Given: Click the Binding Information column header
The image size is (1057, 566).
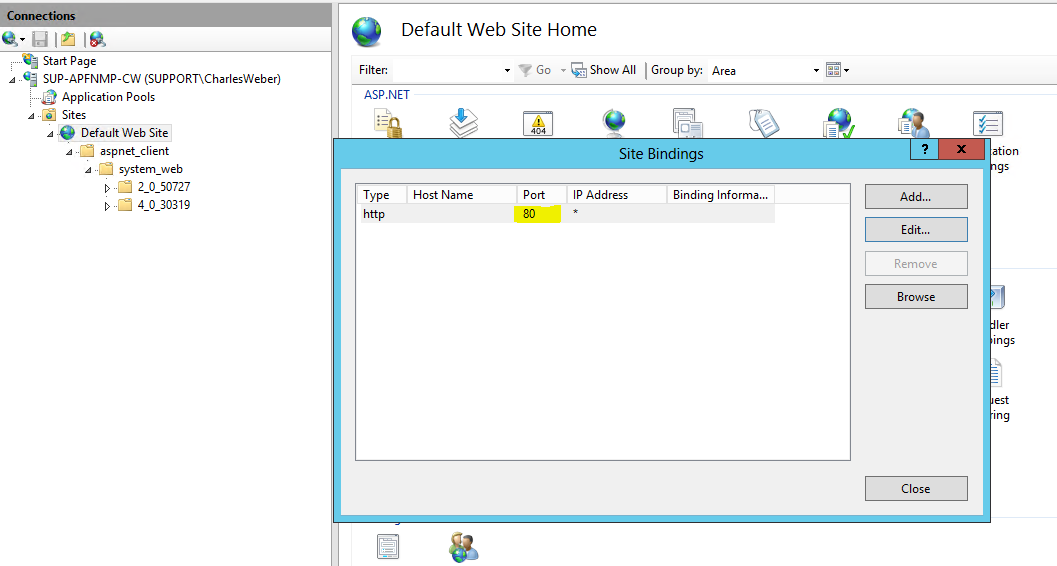Looking at the screenshot, I should tap(721, 195).
